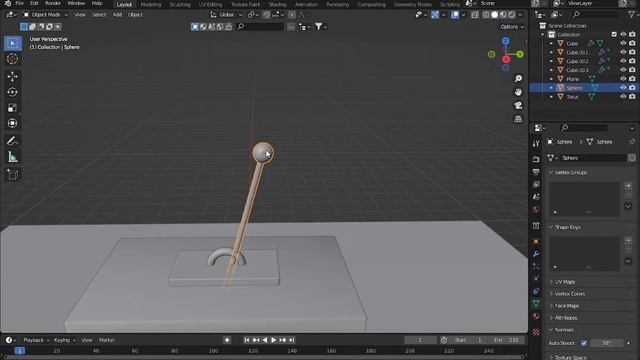
Task: Click the blue Z axis gizmo ball
Action: 506,41
